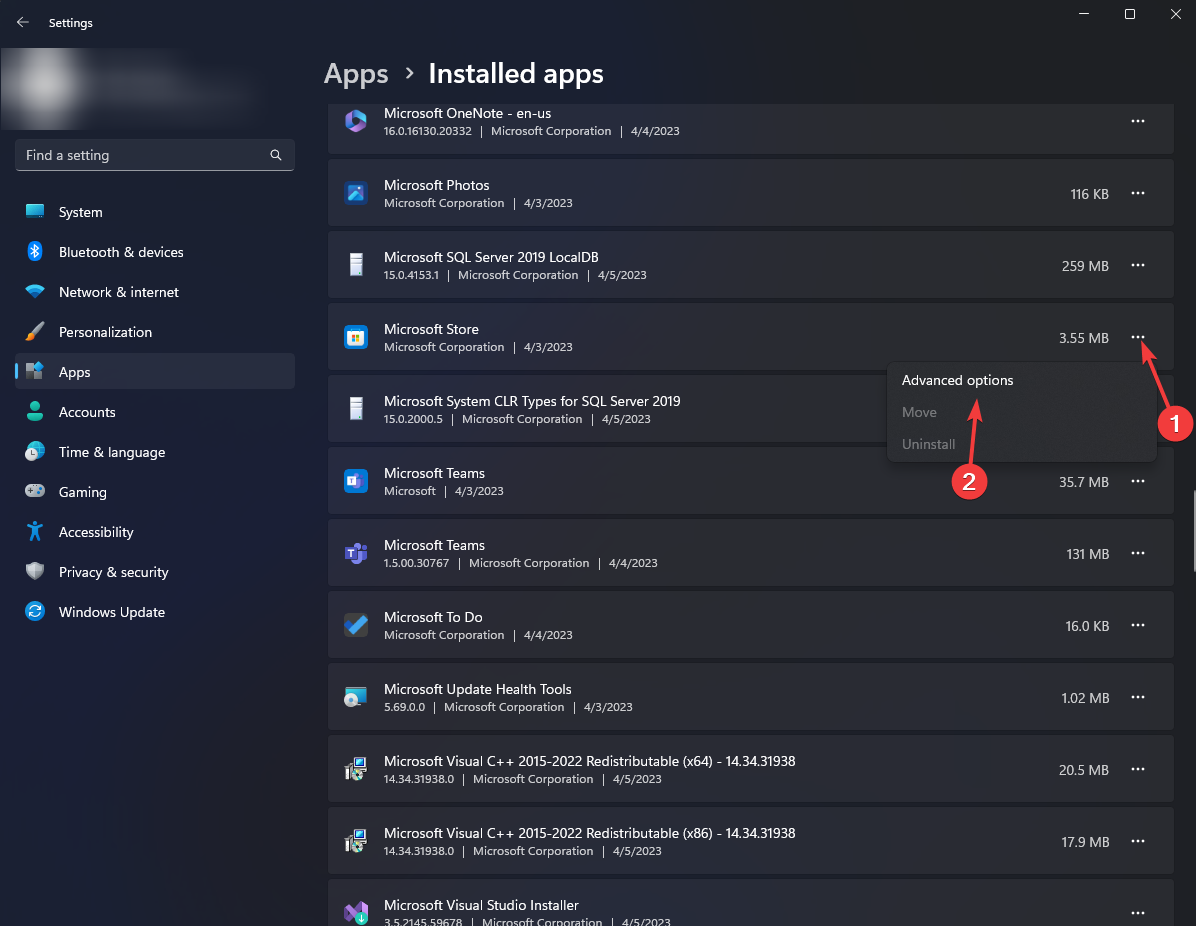Open Privacy & security settings

pyautogui.click(x=113, y=572)
